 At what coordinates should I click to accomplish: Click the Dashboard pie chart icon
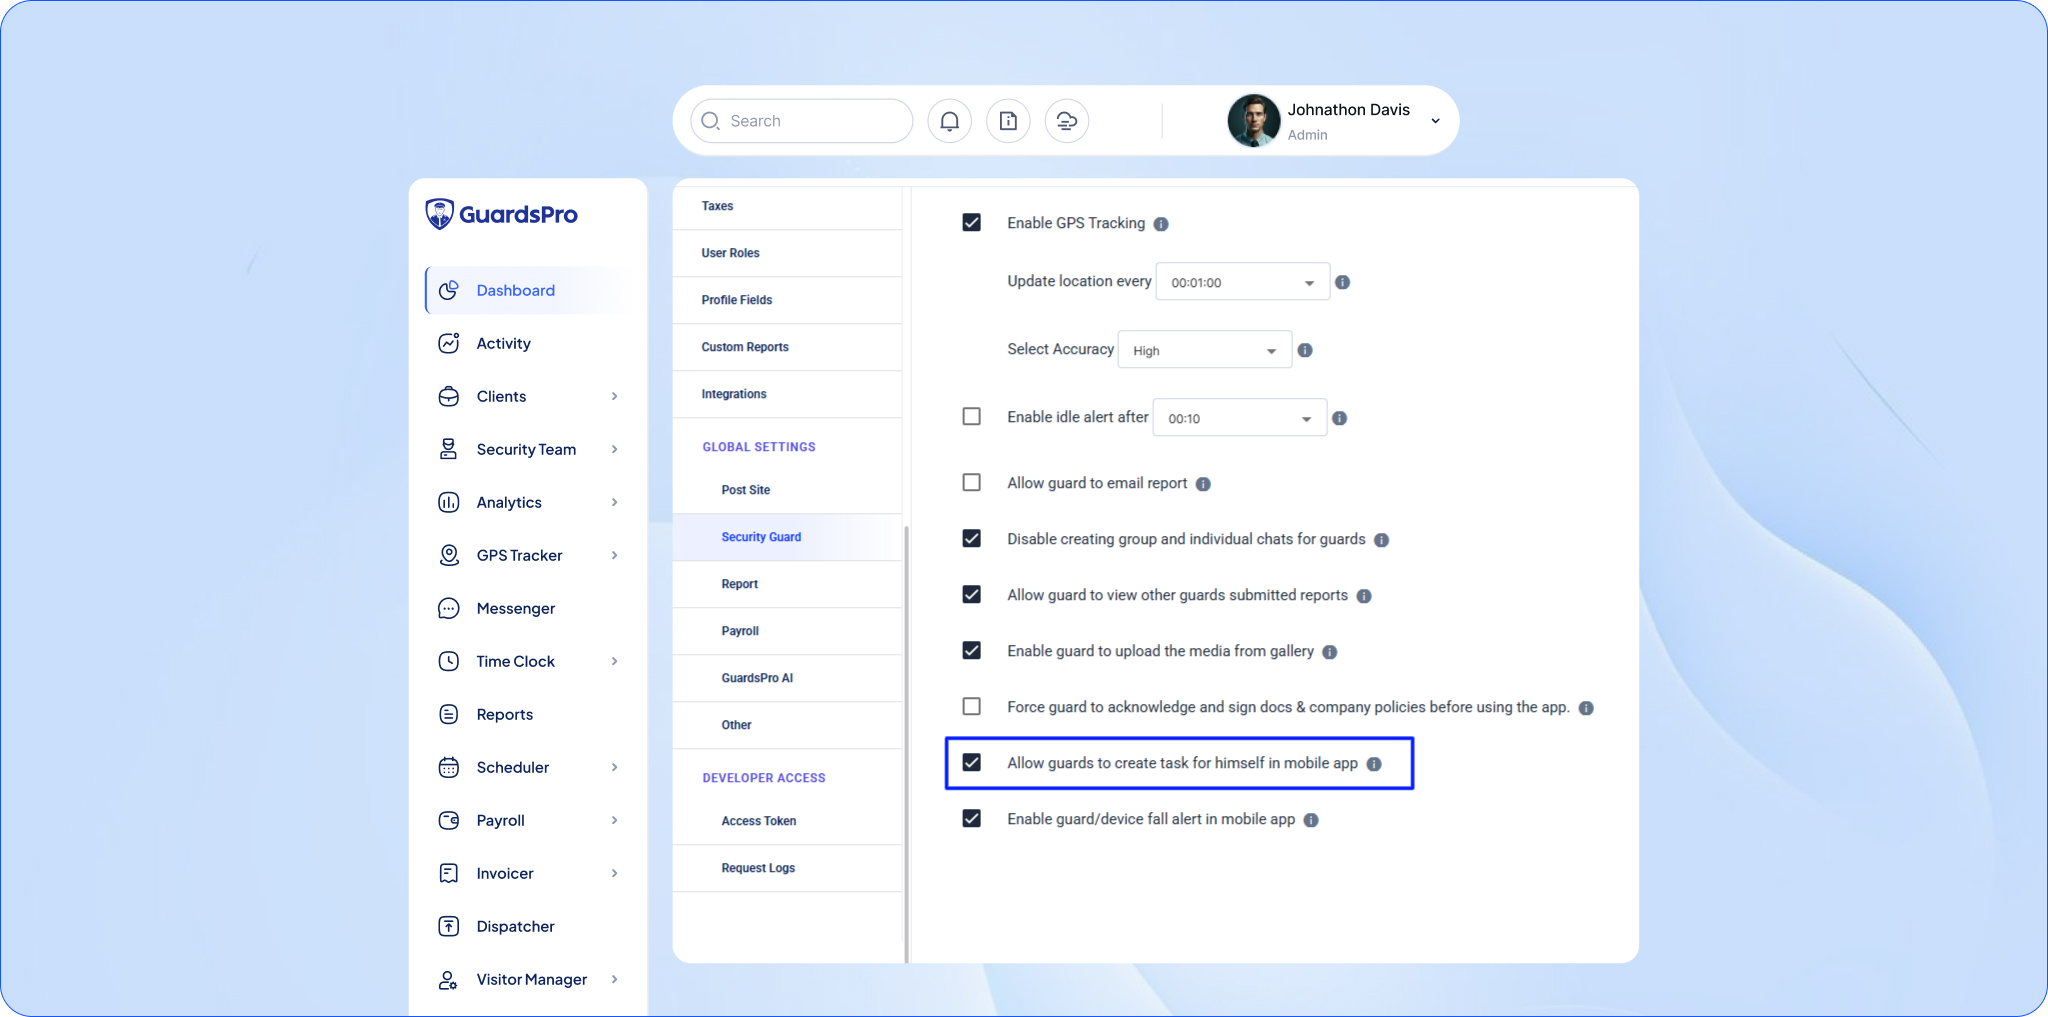449,290
